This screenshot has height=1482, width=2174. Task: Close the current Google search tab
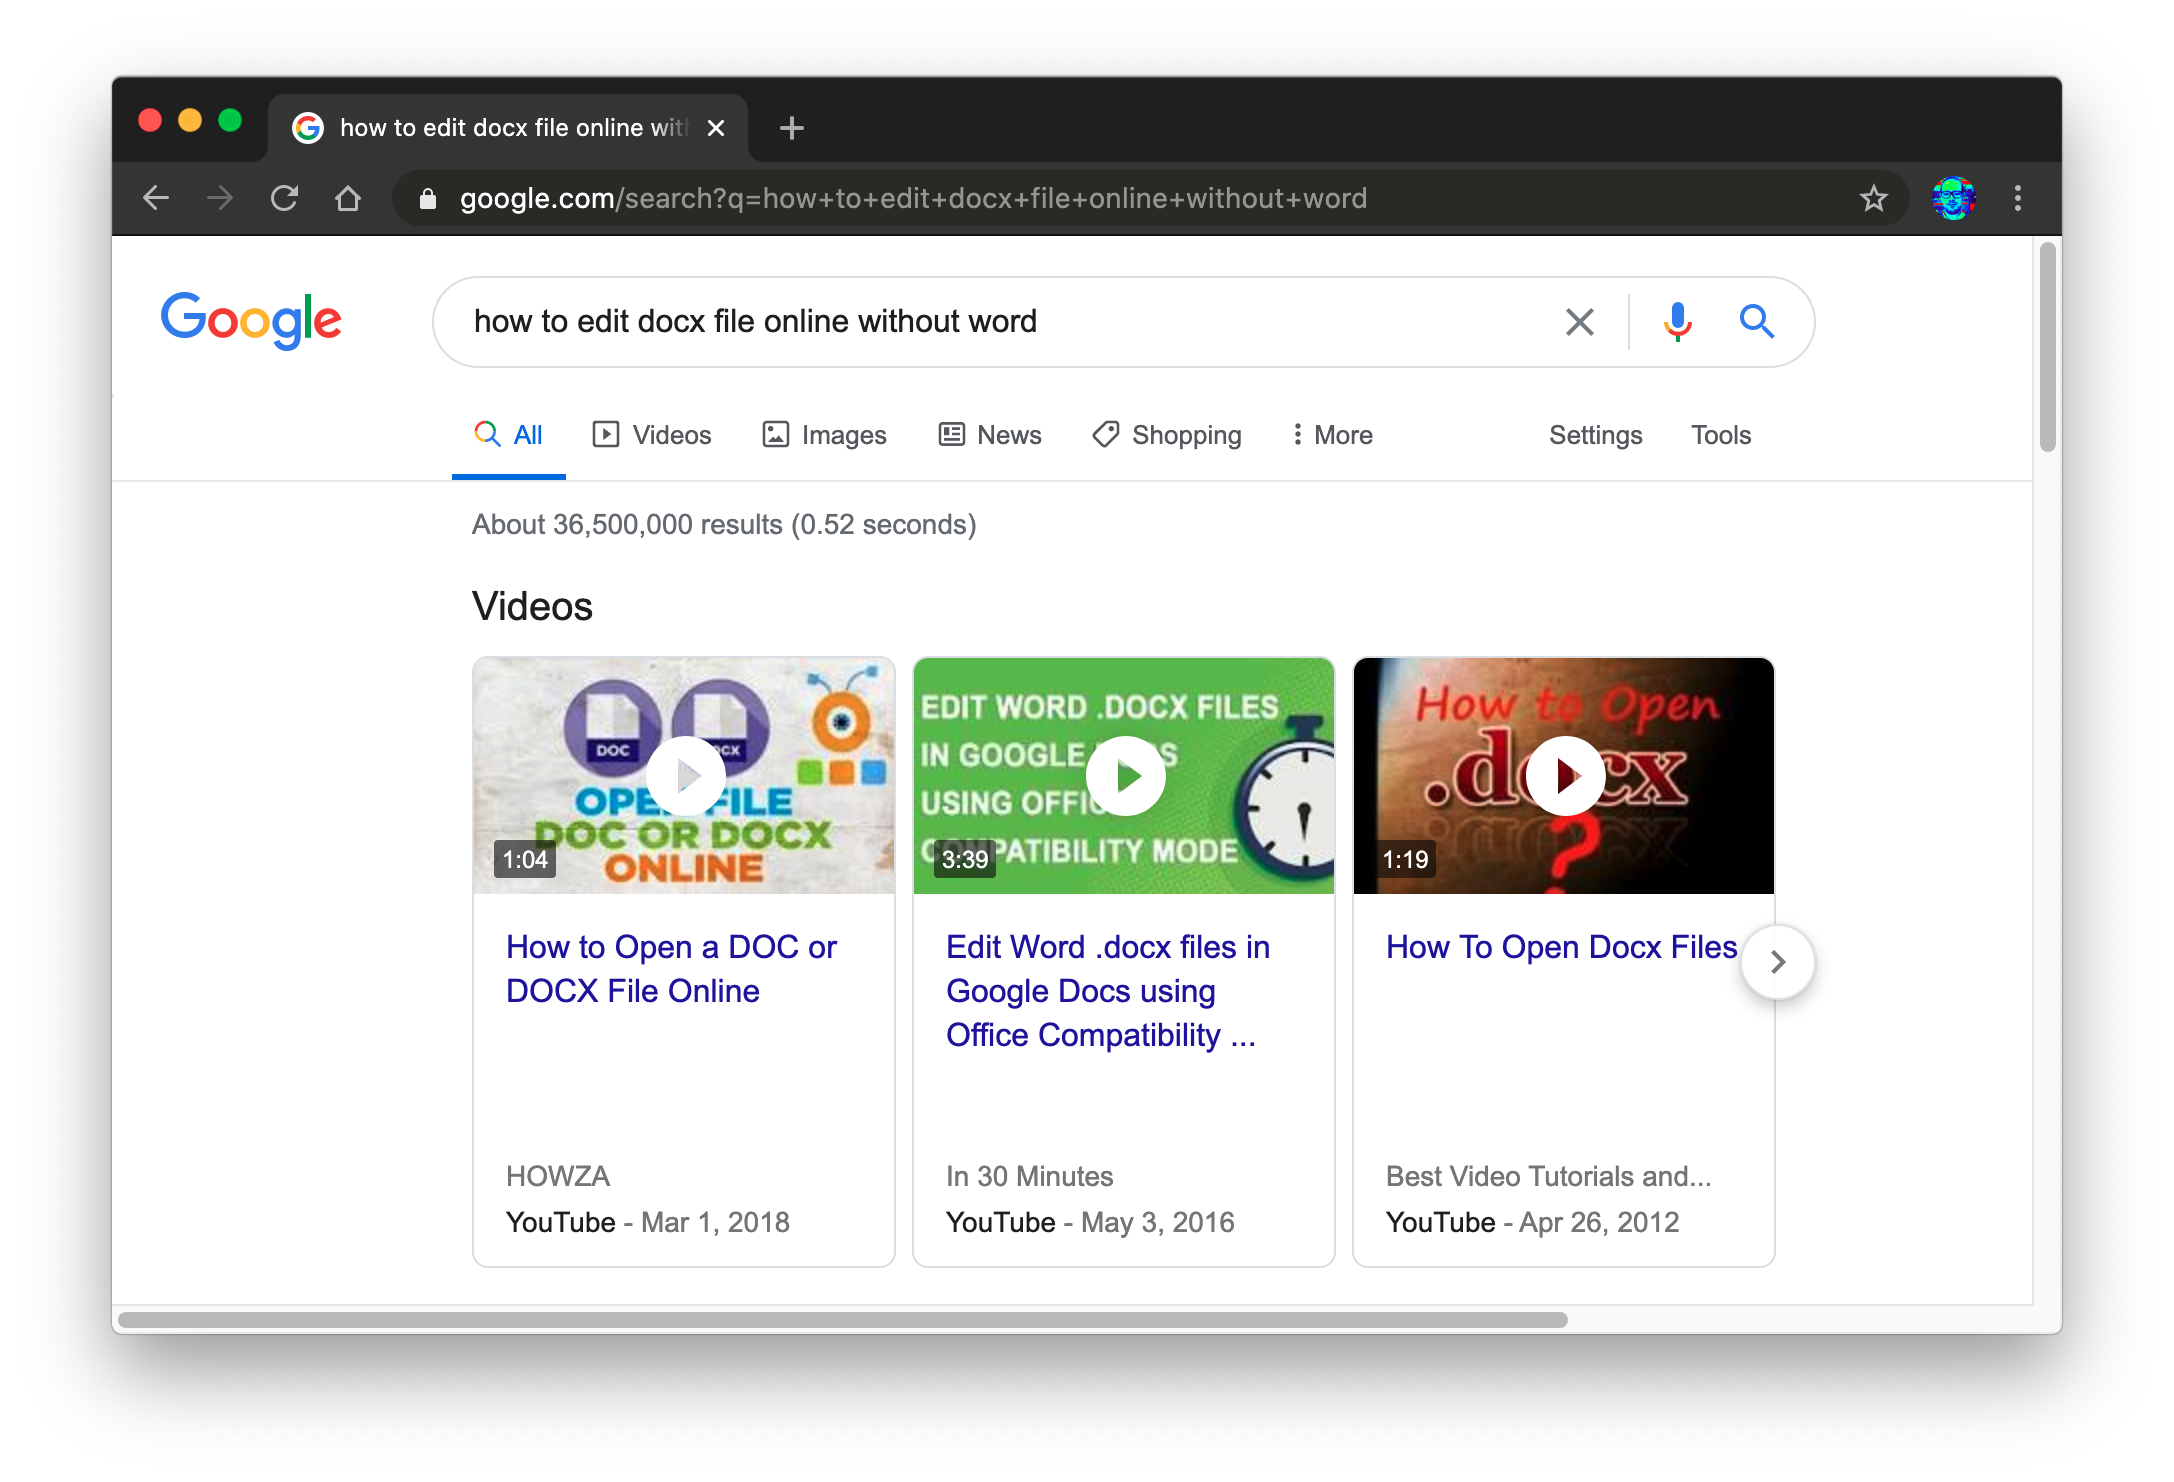(x=716, y=128)
